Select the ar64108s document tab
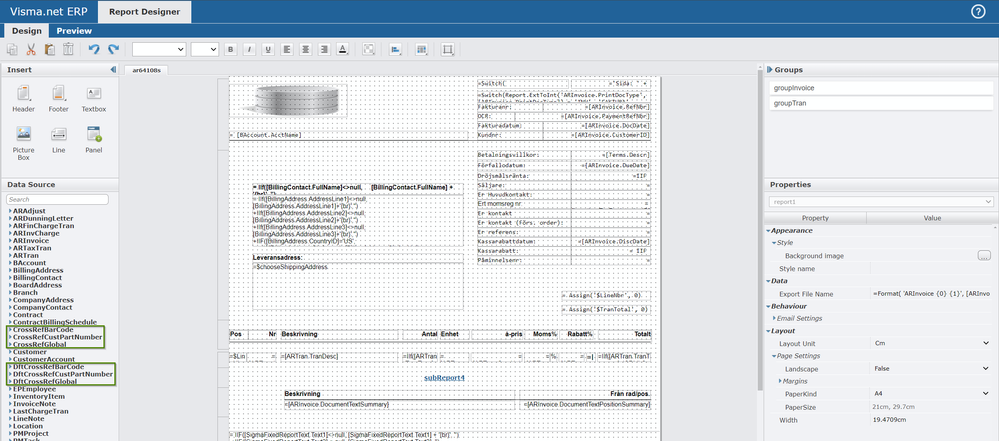Screen dimensions: 999x441 [147, 70]
